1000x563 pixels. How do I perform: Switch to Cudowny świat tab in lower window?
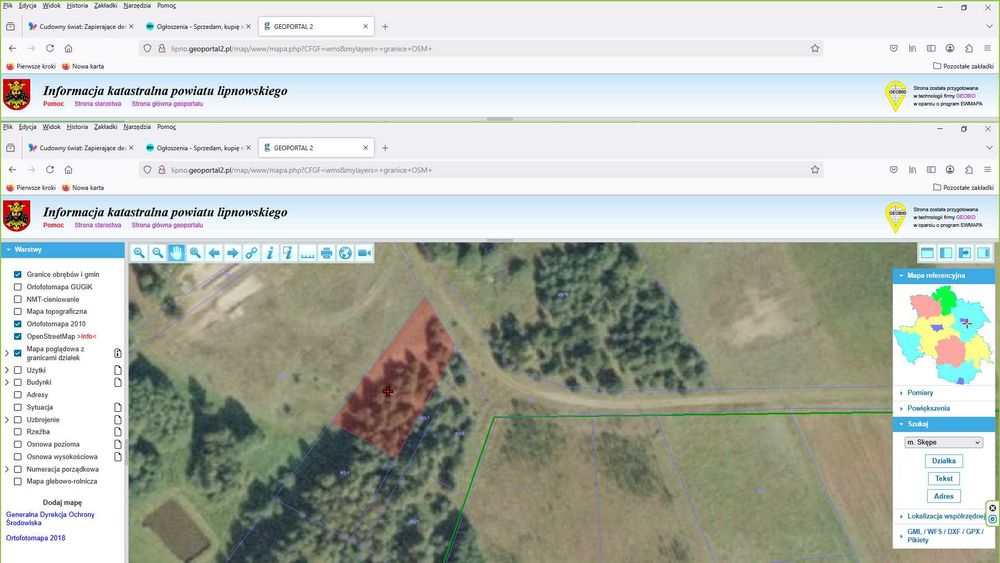tap(80, 148)
